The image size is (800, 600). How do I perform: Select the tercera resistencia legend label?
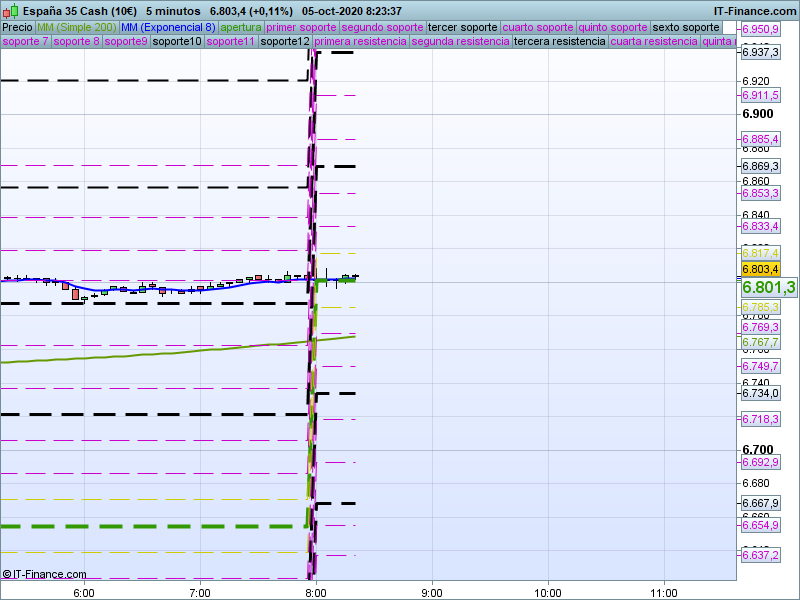[x=559, y=42]
